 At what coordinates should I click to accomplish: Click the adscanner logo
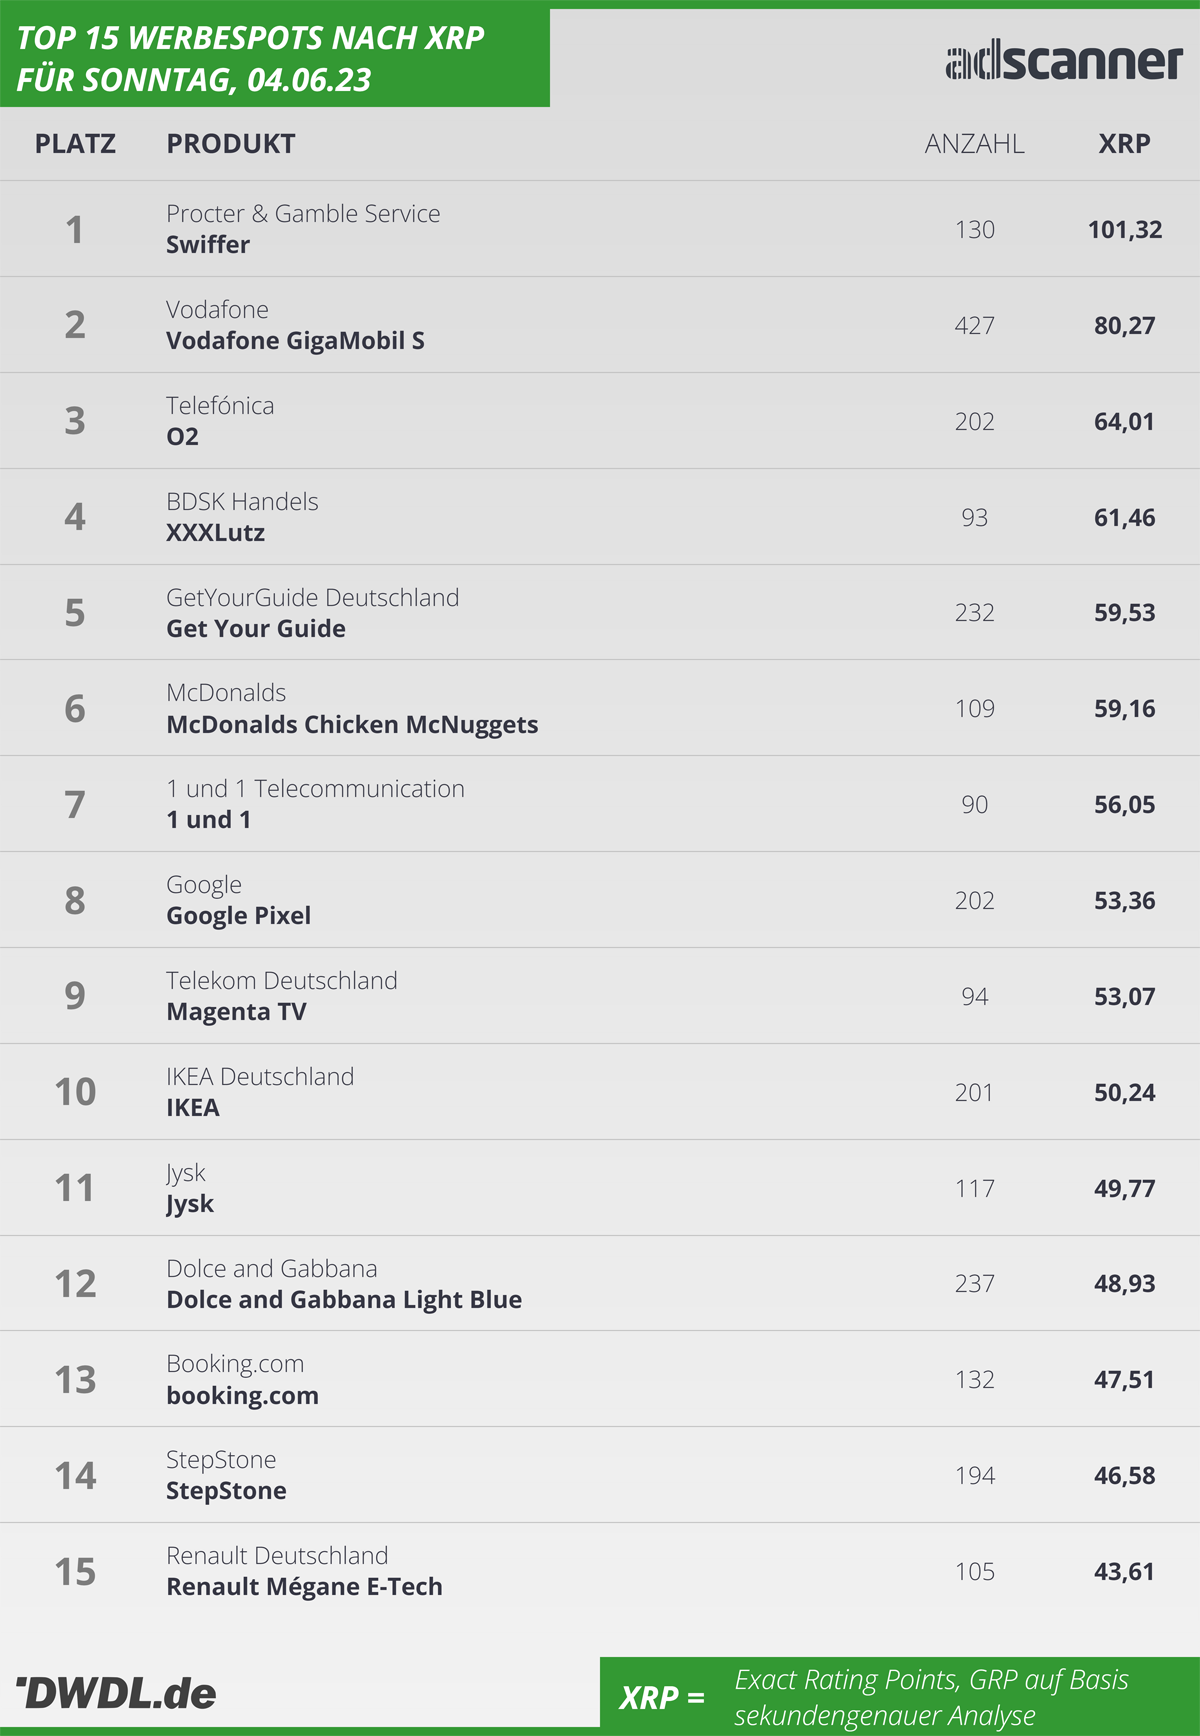pos(1064,62)
